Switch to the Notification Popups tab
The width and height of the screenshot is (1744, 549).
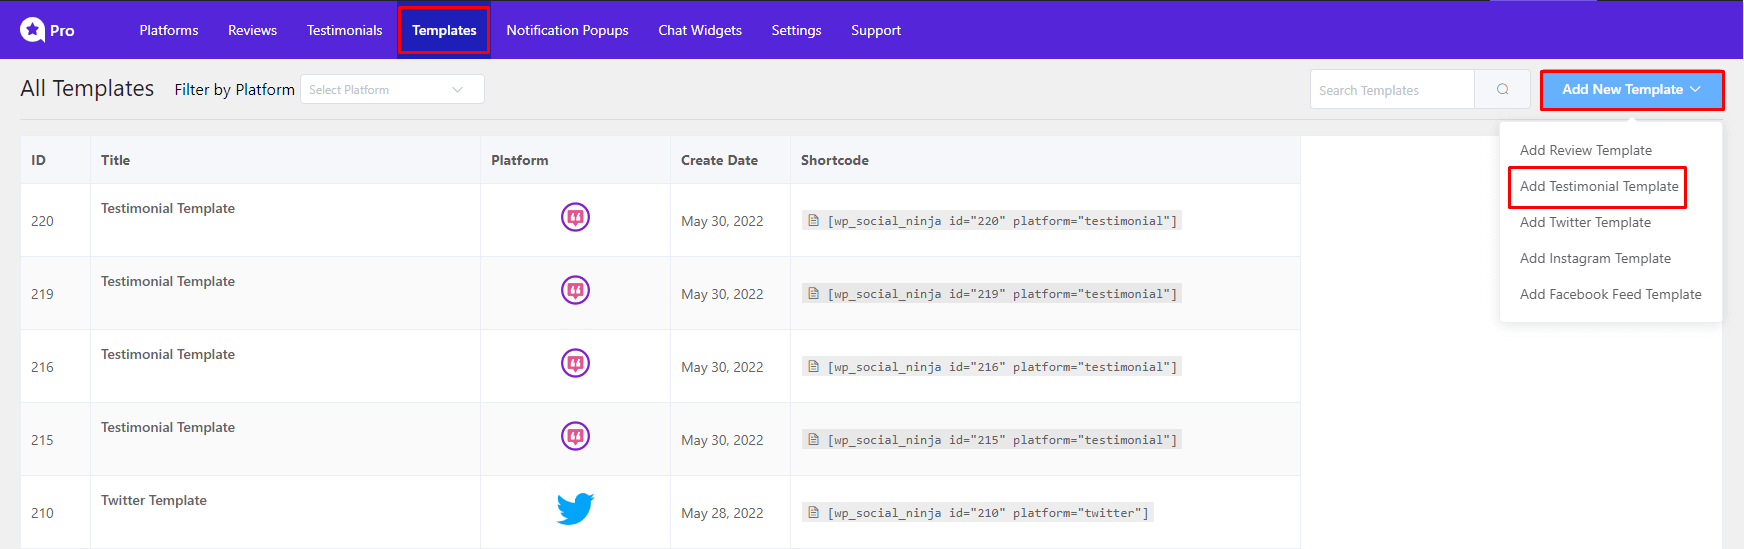click(x=567, y=30)
